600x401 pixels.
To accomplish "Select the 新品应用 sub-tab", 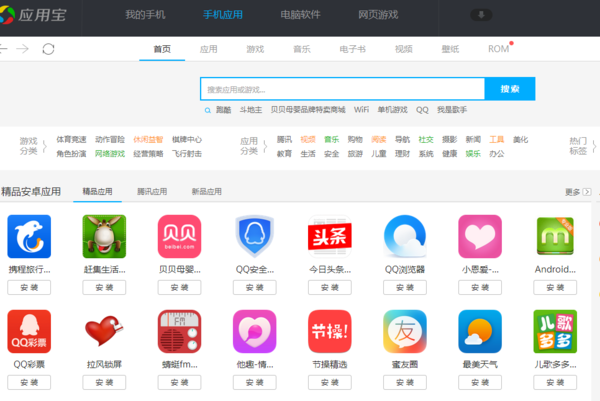I will click(207, 191).
